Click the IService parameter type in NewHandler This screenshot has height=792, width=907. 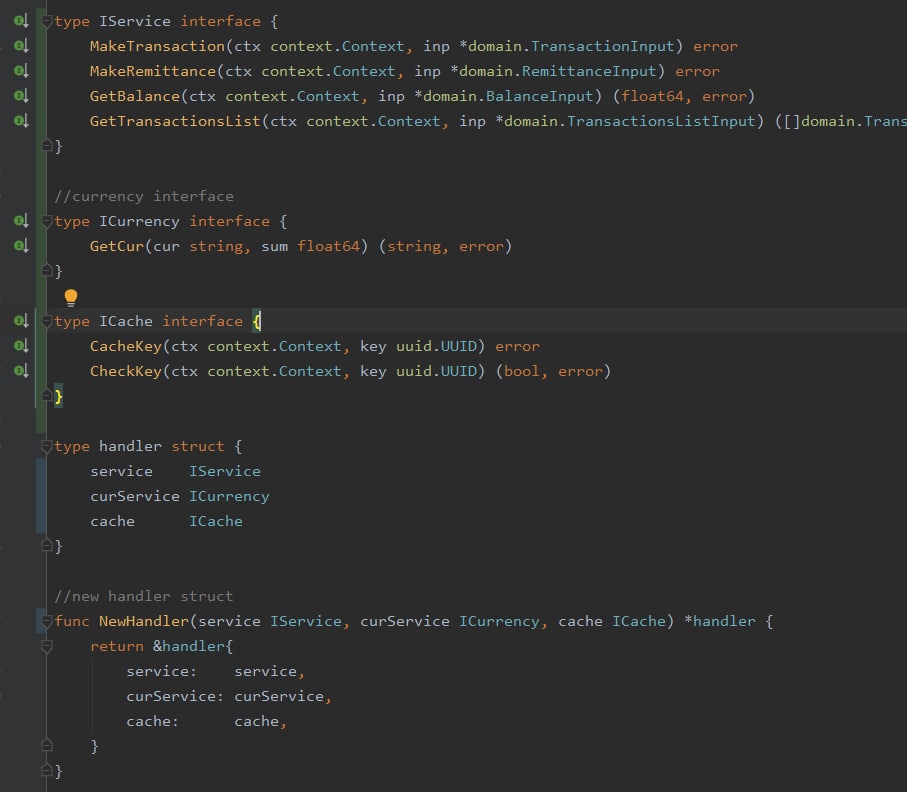click(305, 621)
